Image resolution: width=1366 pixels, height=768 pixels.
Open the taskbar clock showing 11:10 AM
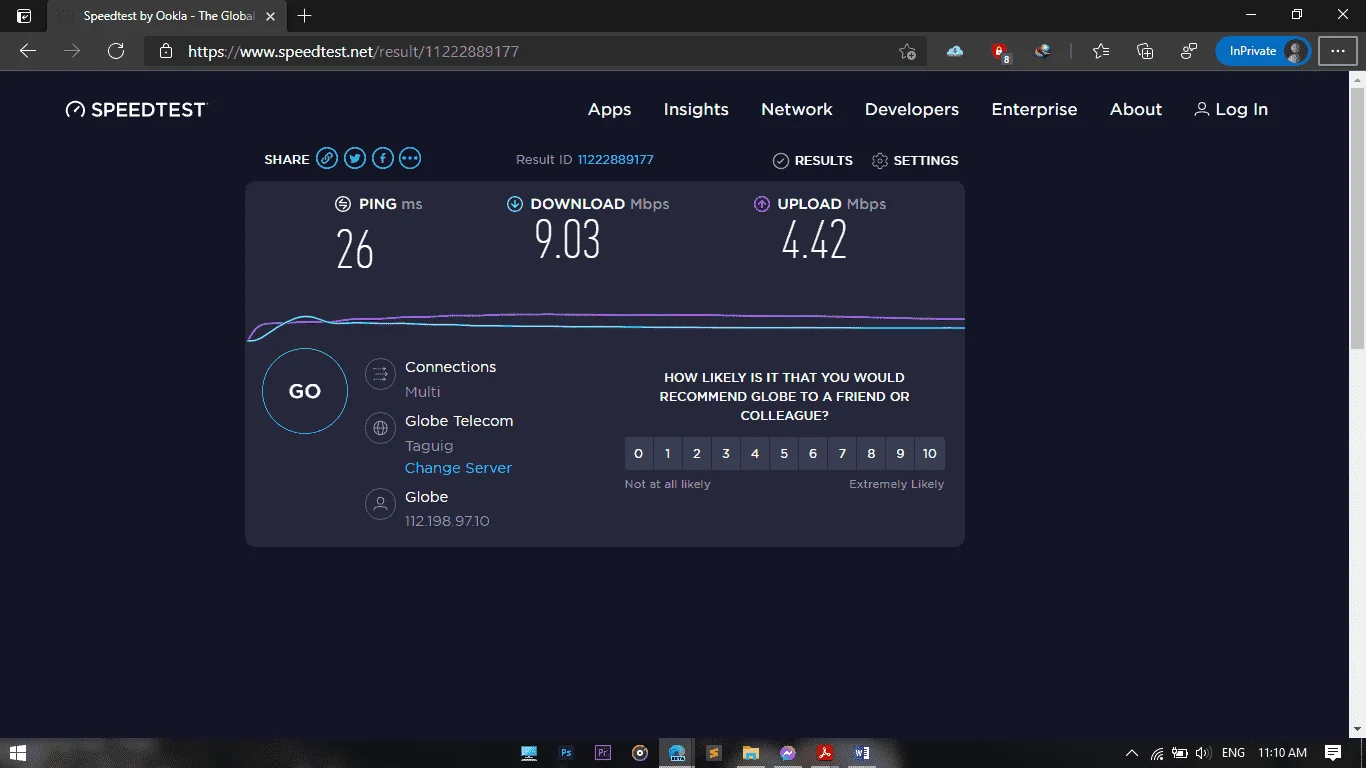(x=1283, y=753)
